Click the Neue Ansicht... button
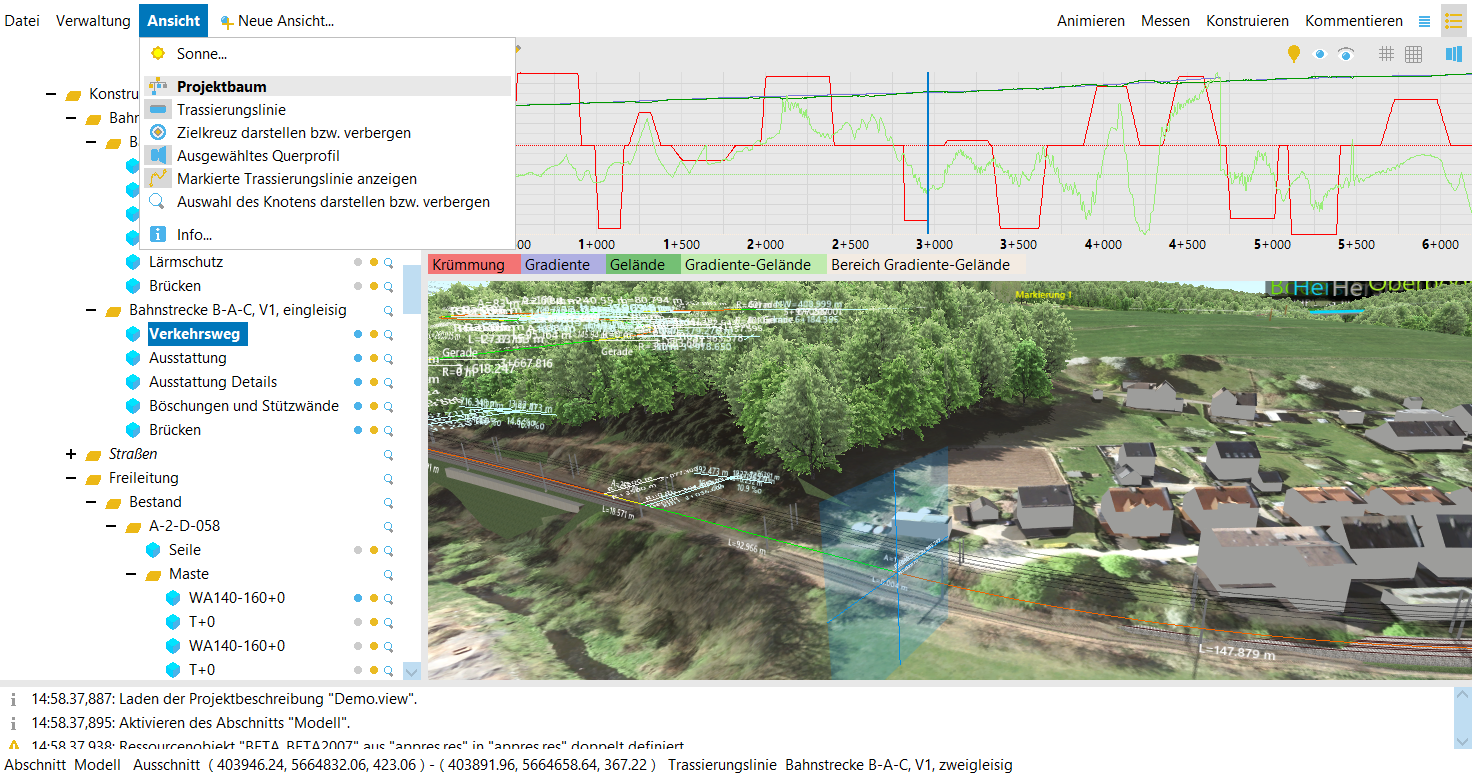This screenshot has height=781, width=1473. pos(277,21)
